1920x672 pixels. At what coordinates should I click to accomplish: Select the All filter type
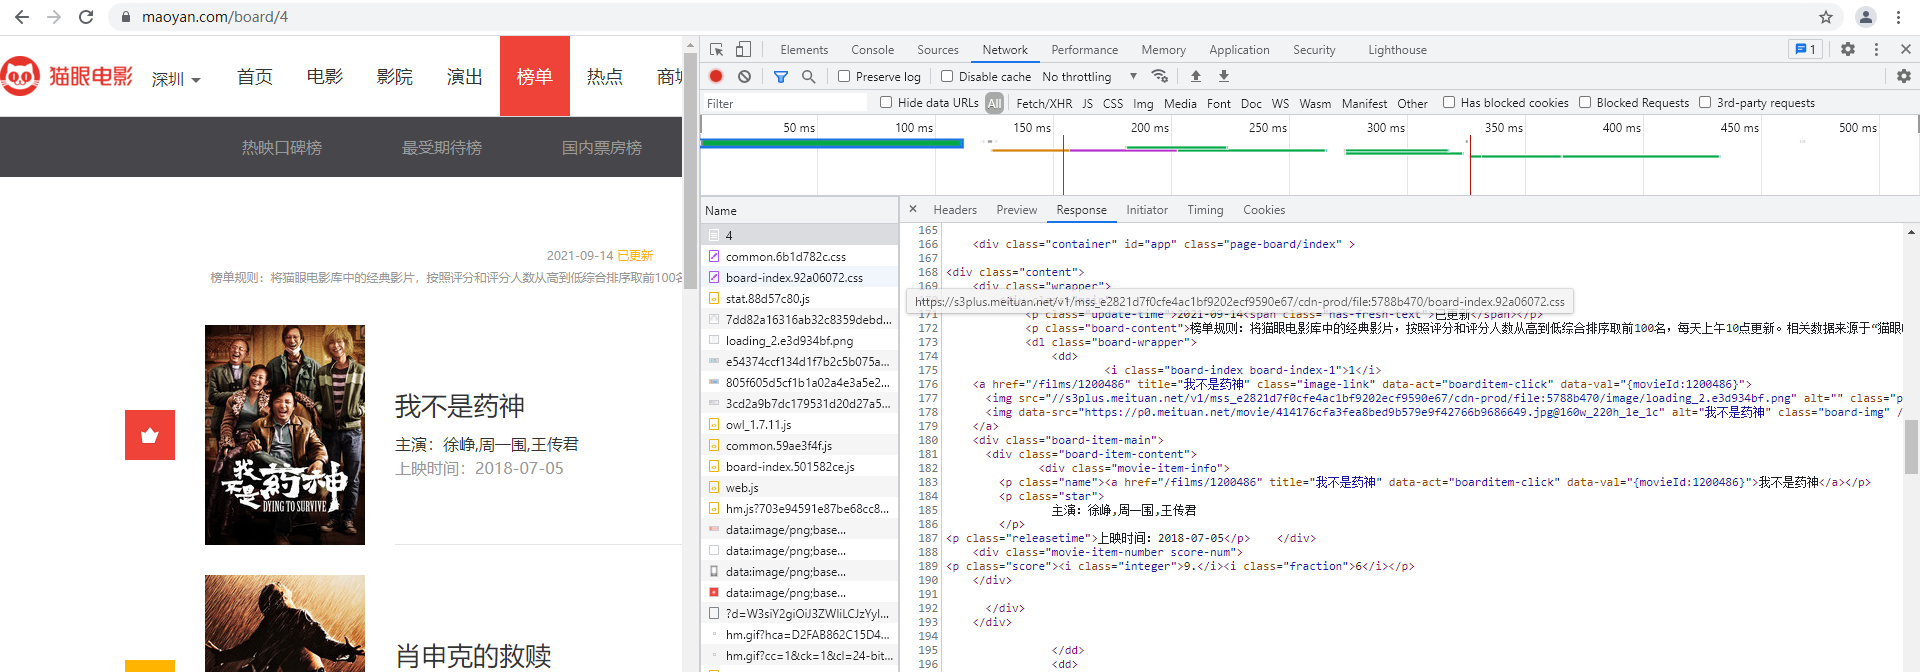[994, 103]
